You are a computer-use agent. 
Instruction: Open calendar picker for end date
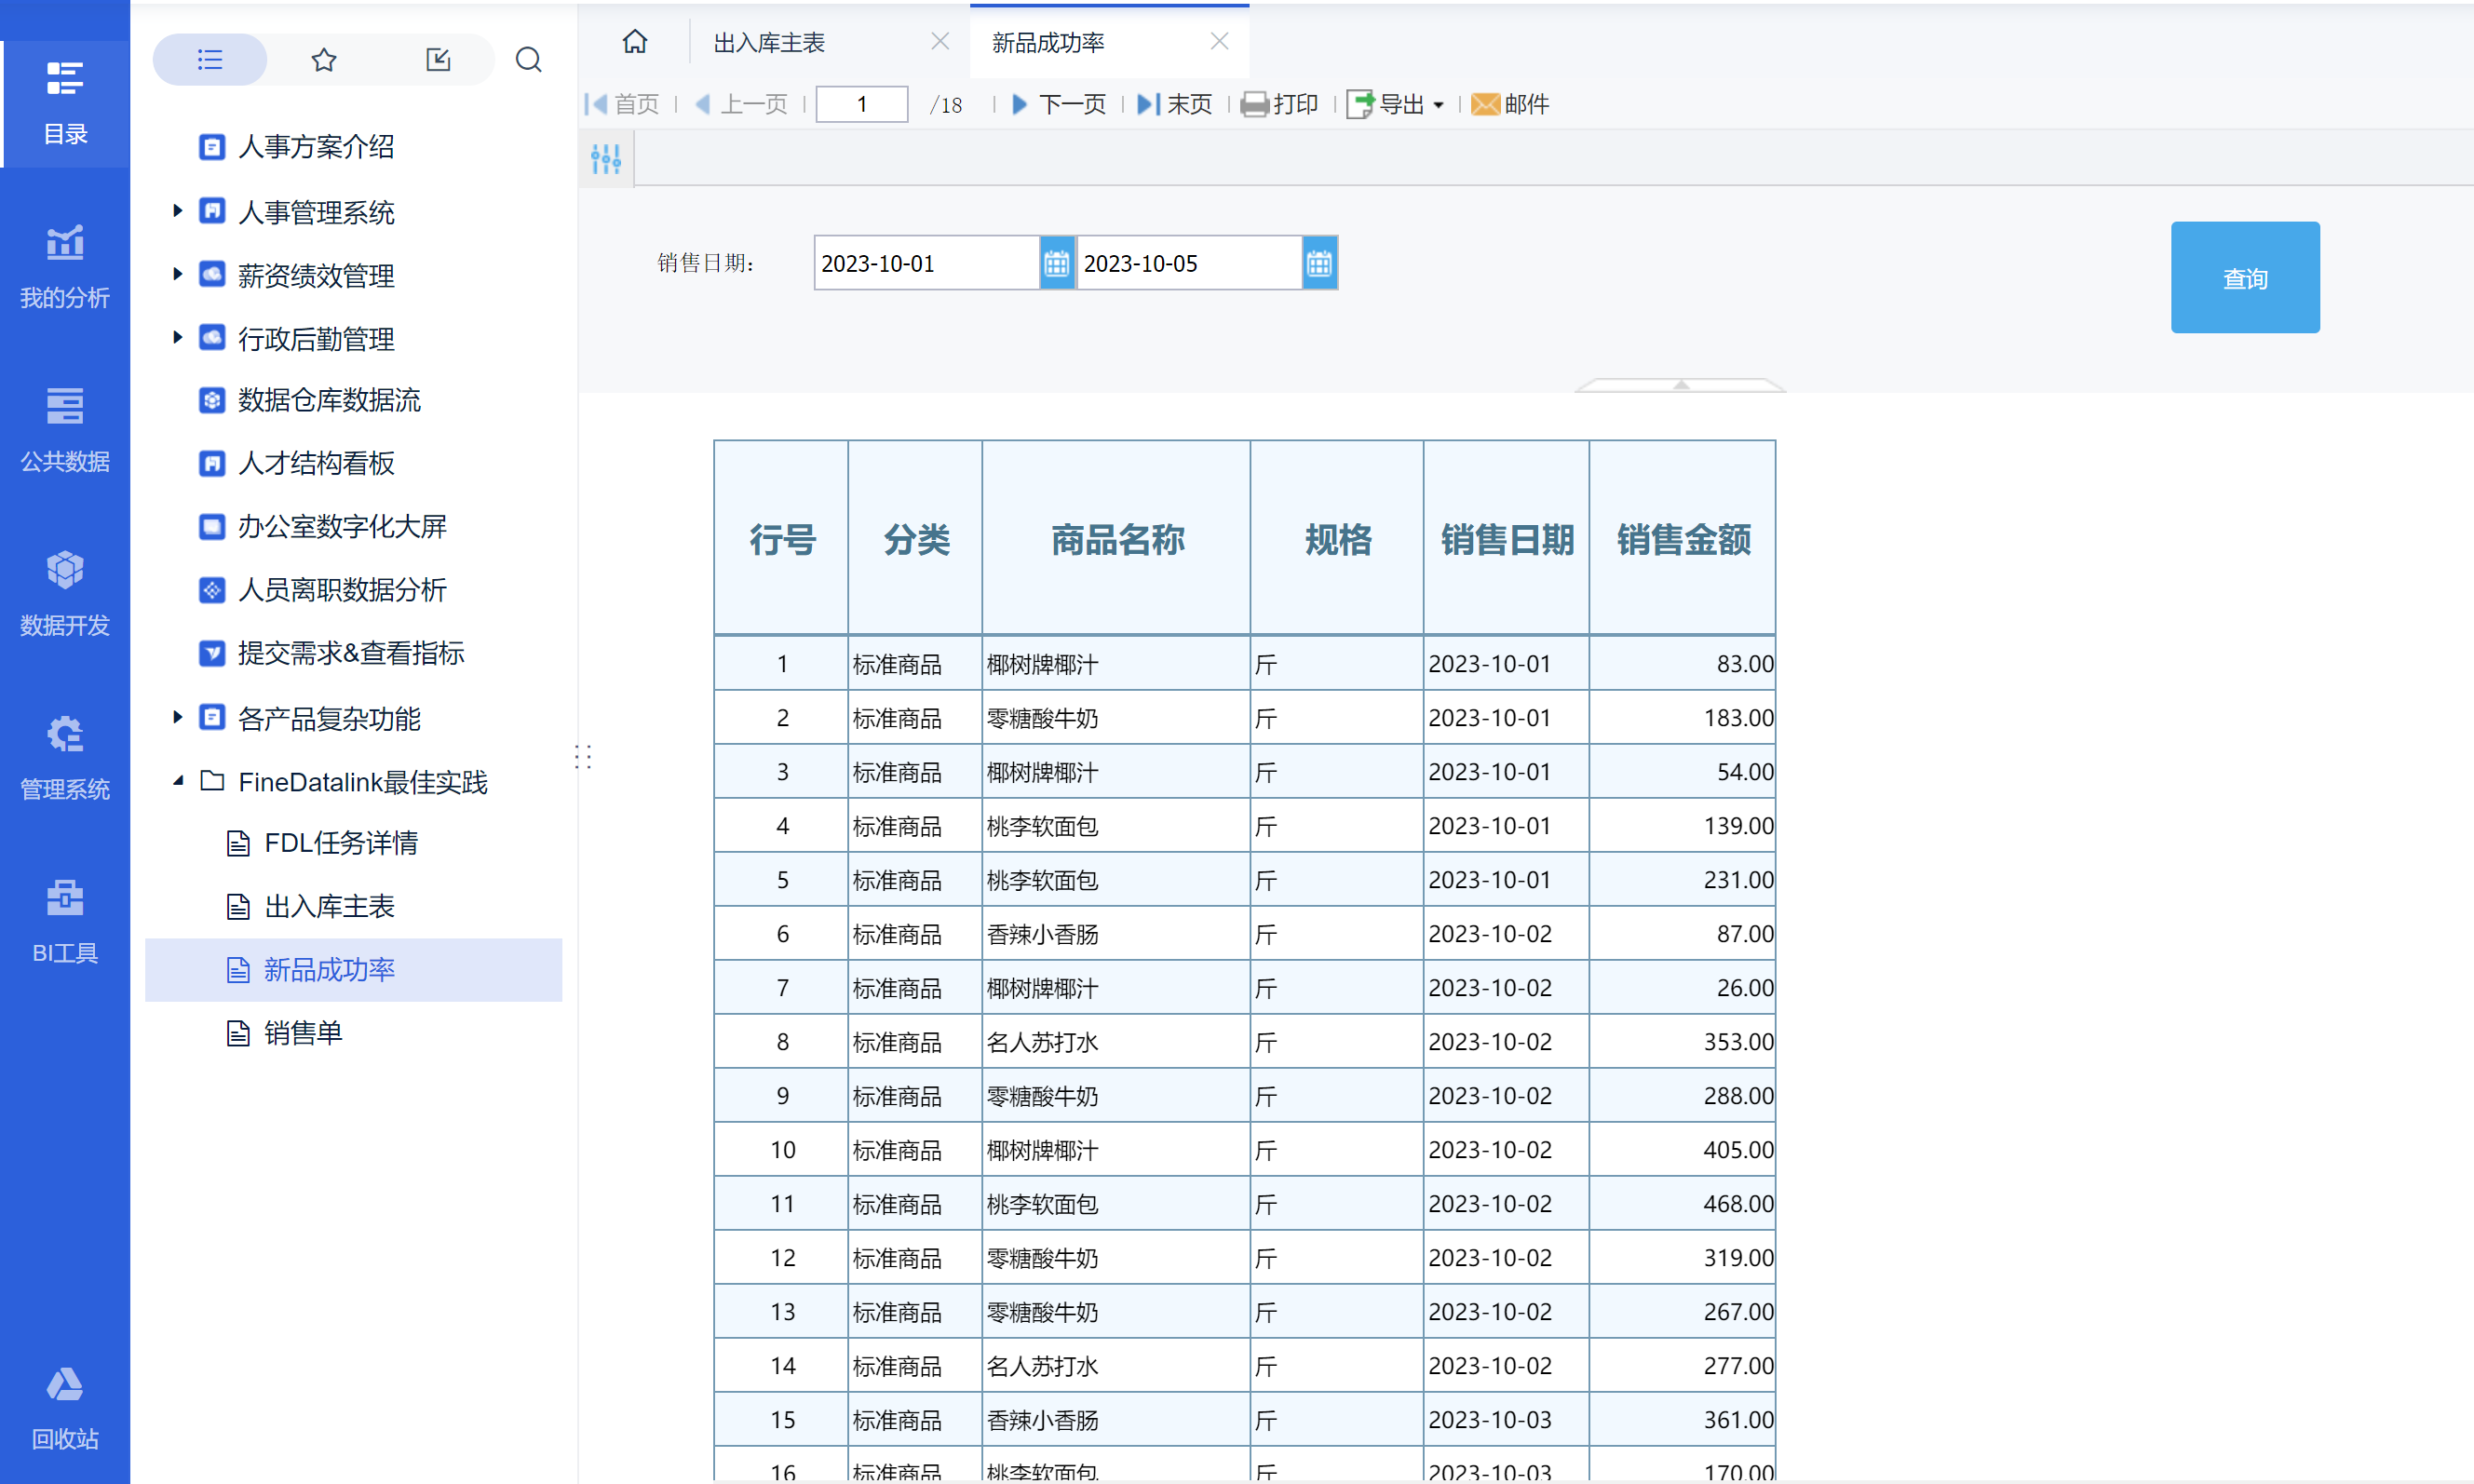1319,263
